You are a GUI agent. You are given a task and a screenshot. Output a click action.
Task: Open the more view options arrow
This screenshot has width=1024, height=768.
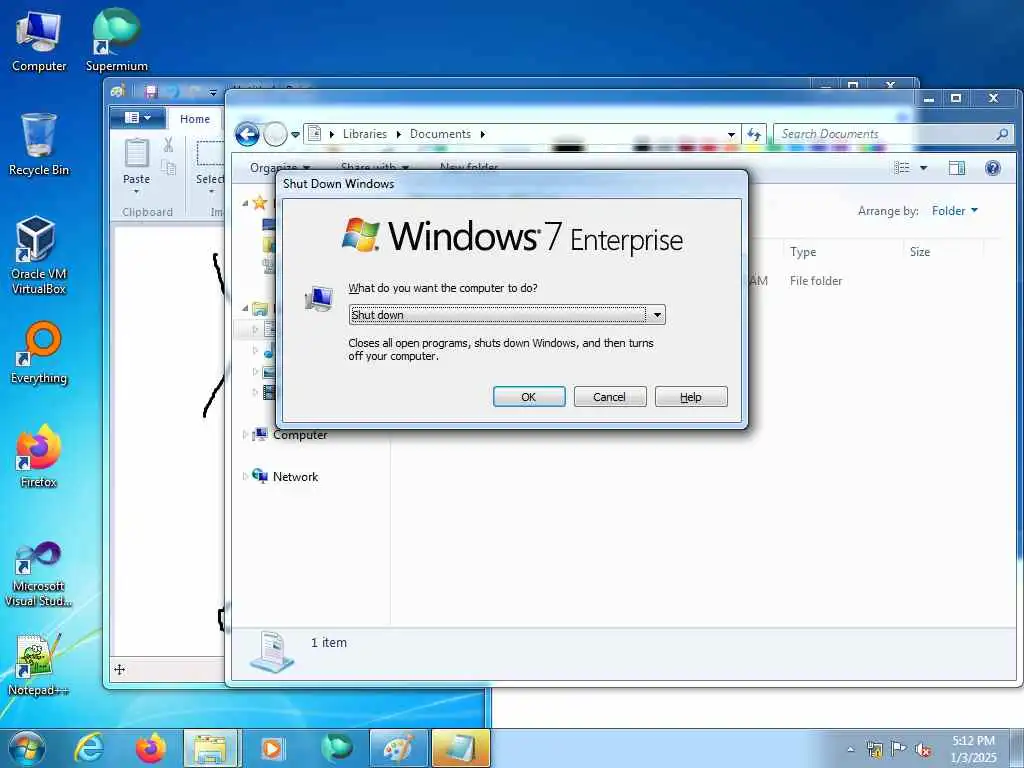click(x=923, y=168)
